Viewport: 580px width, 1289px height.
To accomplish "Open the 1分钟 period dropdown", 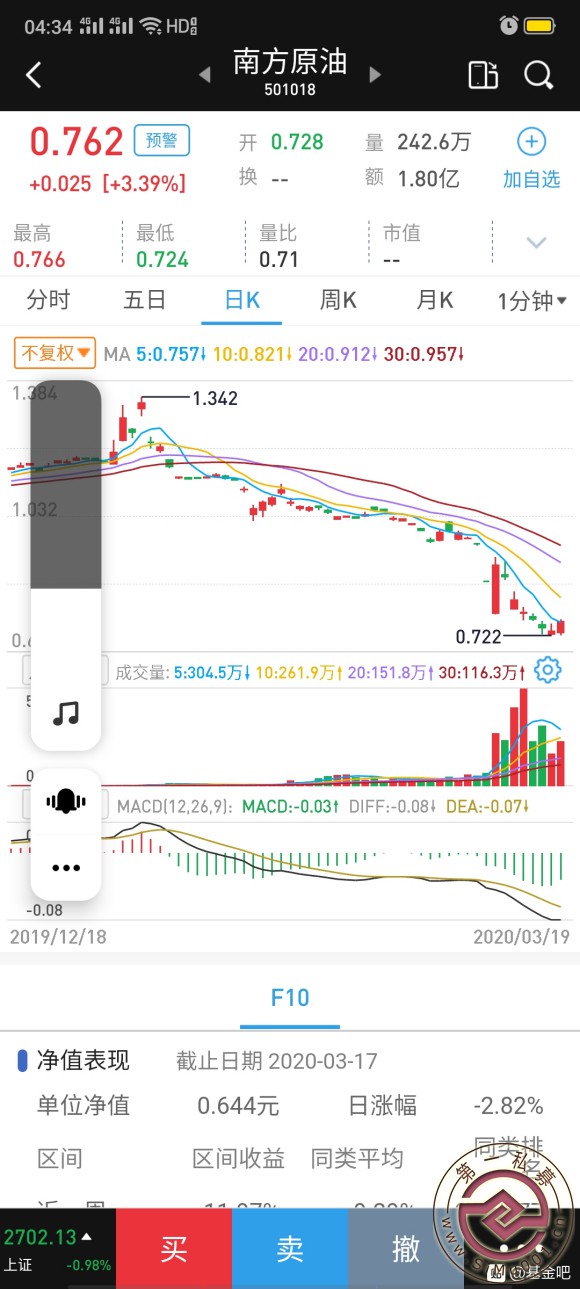I will [532, 301].
